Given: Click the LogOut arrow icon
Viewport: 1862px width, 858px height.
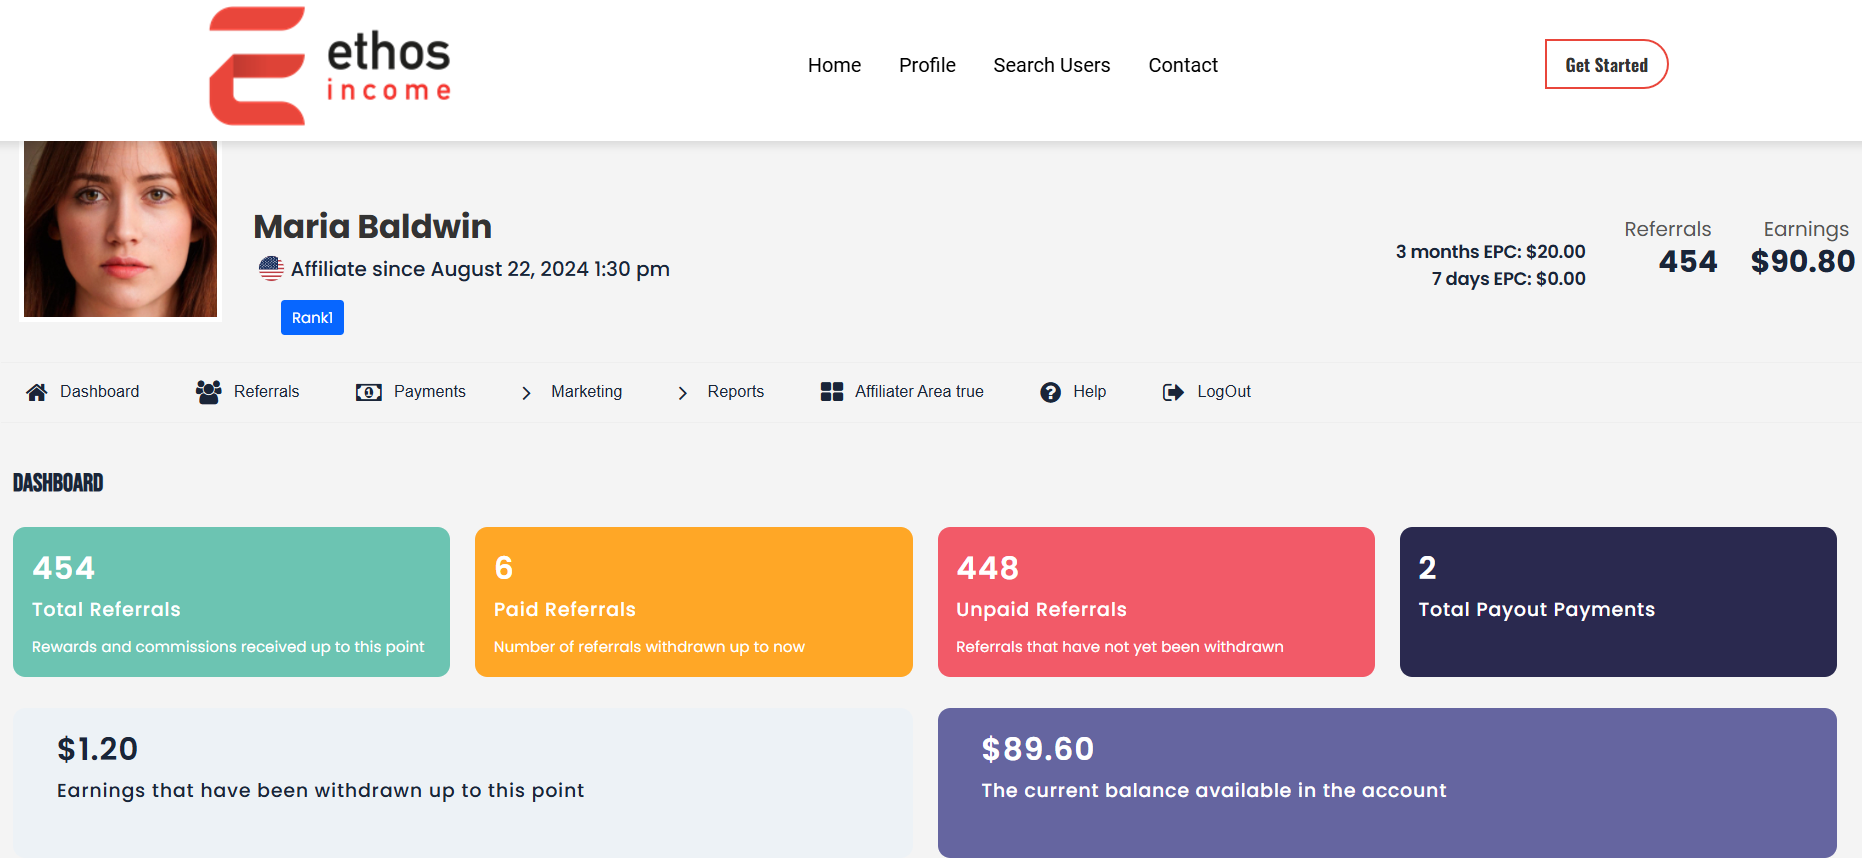Looking at the screenshot, I should tap(1173, 392).
